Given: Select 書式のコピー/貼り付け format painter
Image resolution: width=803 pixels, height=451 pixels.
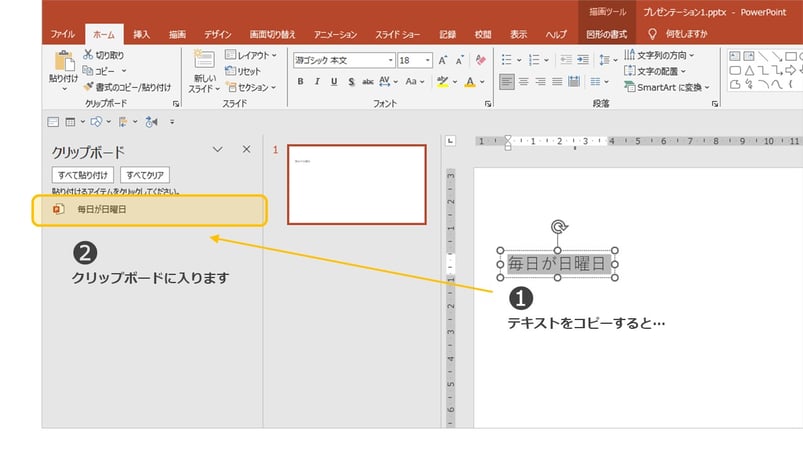Looking at the screenshot, I should 127,87.
